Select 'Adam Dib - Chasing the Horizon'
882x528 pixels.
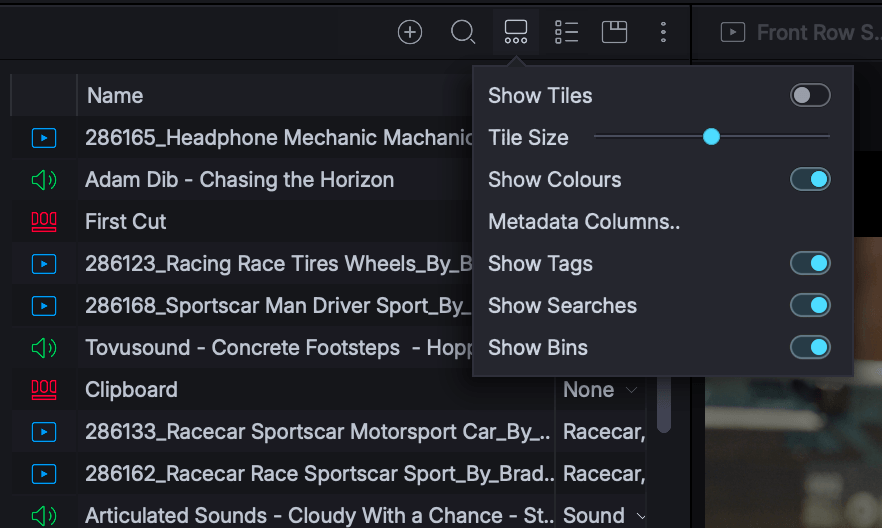240,180
